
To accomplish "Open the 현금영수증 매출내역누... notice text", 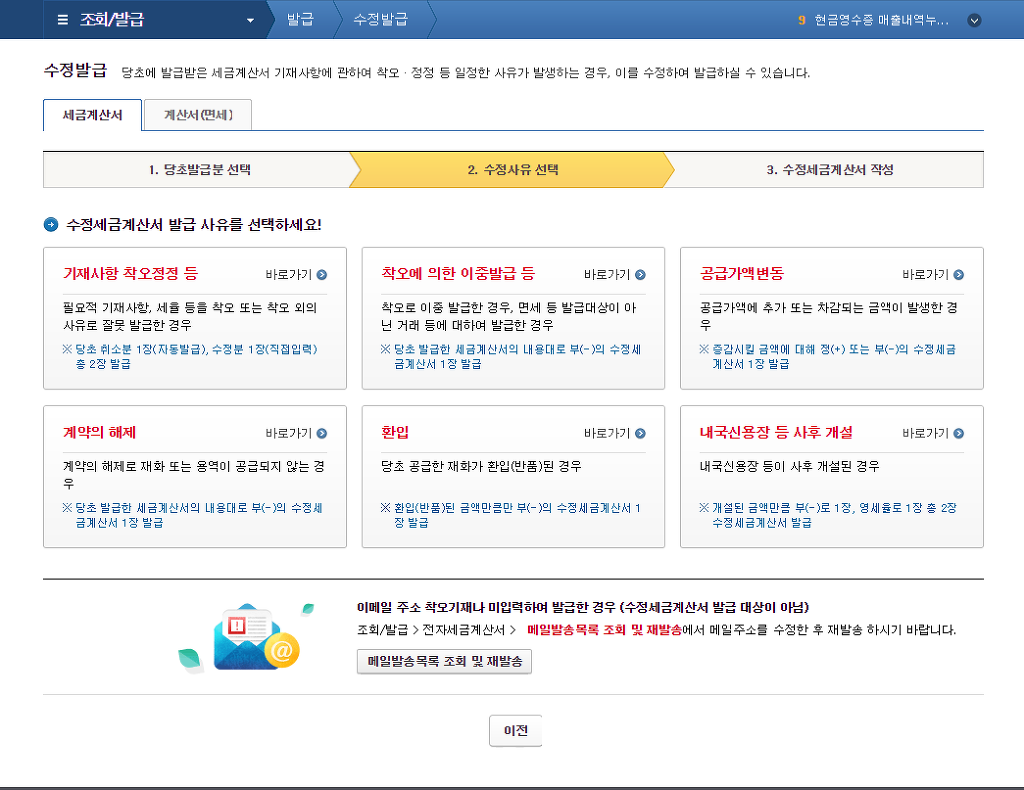I will coord(881,20).
